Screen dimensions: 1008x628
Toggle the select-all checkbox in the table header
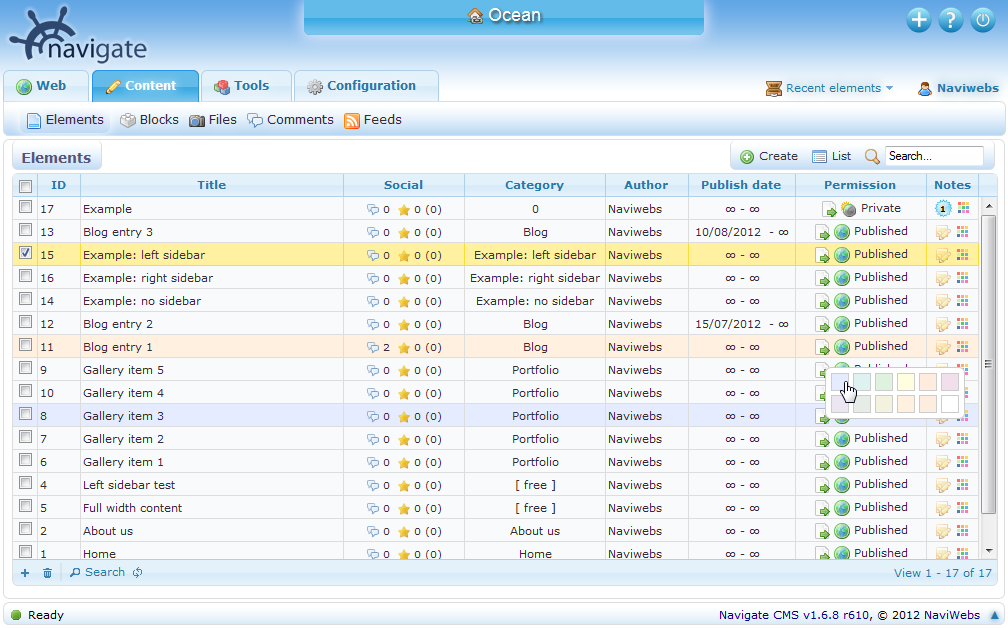click(25, 185)
